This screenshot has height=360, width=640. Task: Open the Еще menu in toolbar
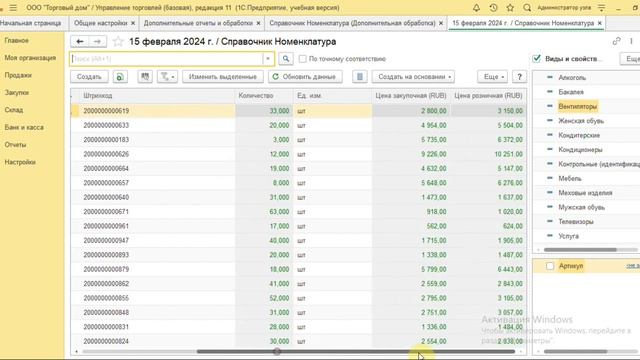(493, 77)
